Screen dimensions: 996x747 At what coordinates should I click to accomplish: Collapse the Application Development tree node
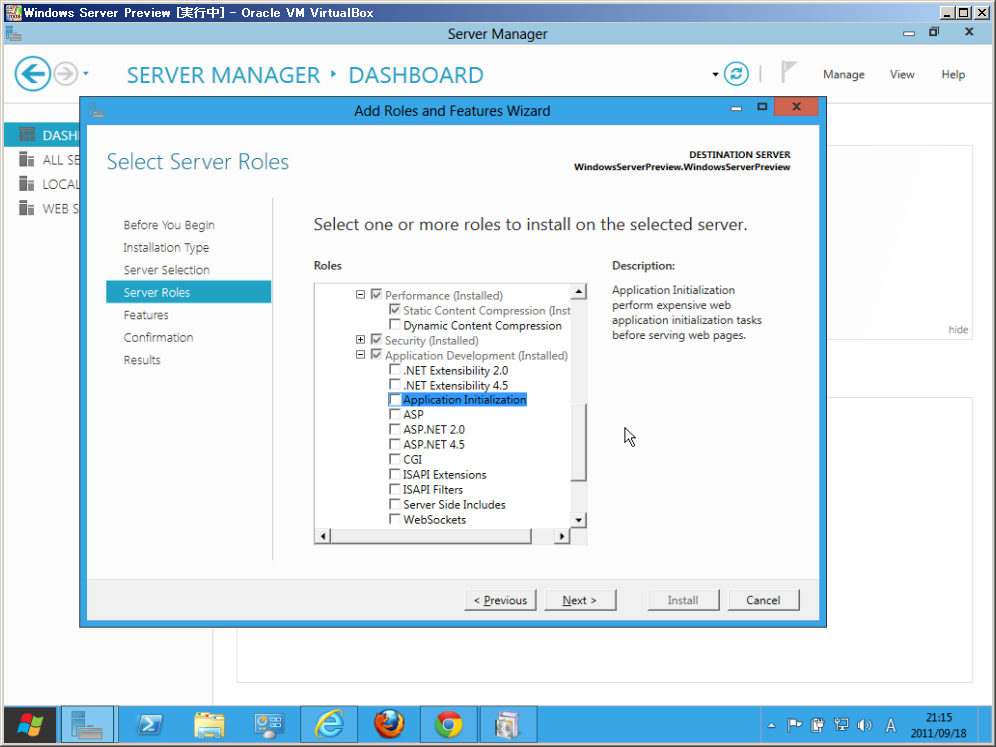pyautogui.click(x=361, y=356)
